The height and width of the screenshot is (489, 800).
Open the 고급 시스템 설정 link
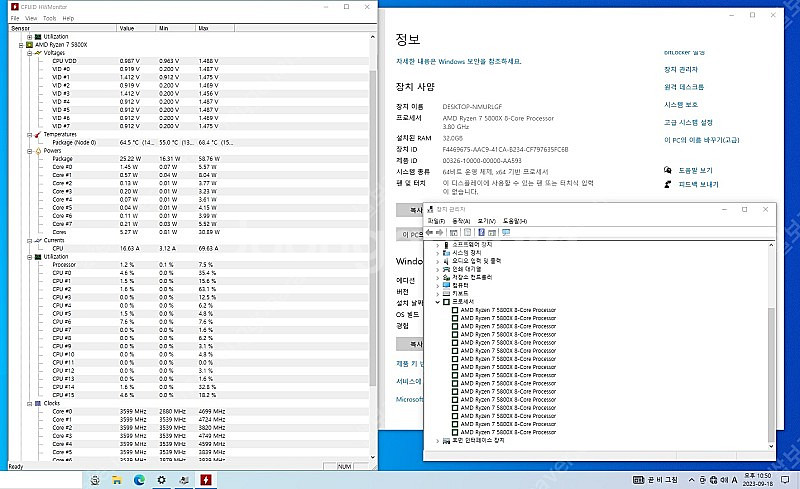tap(688, 123)
